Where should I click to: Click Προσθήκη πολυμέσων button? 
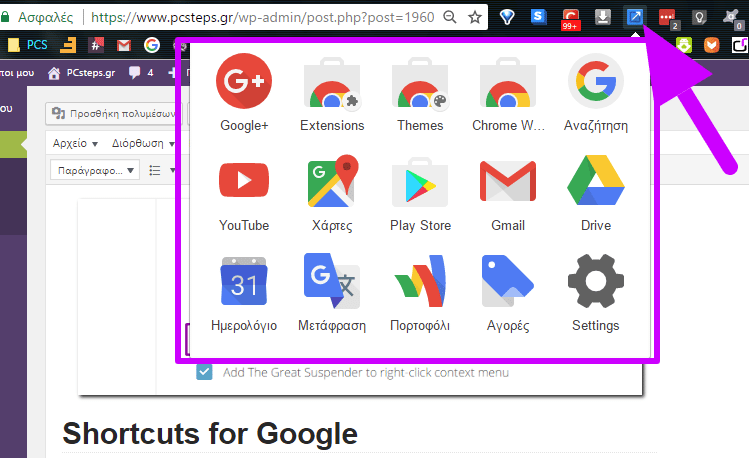[114, 114]
